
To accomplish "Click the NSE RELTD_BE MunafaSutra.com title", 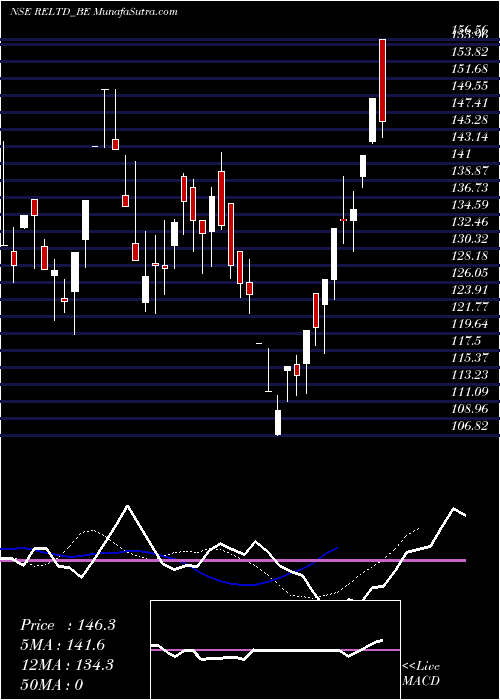I will 93,12.
